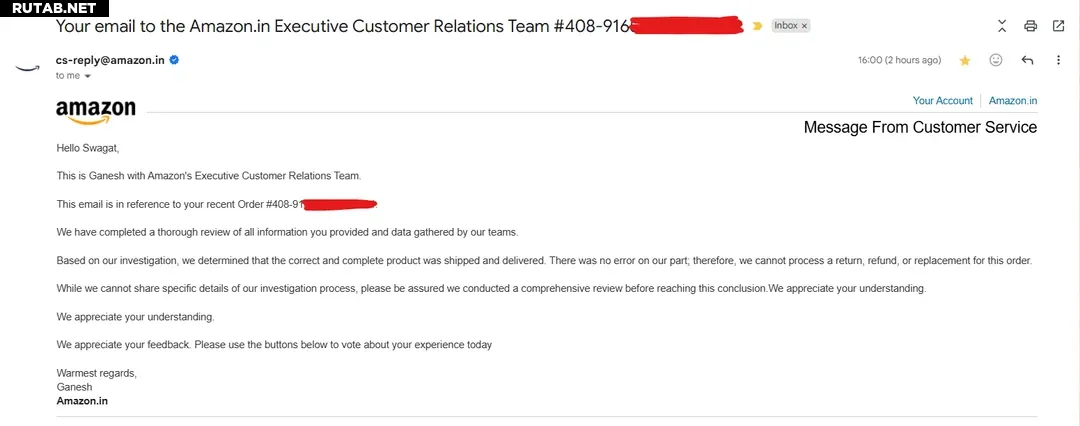
Task: Click the Amazon logo in email body
Action: 95,112
